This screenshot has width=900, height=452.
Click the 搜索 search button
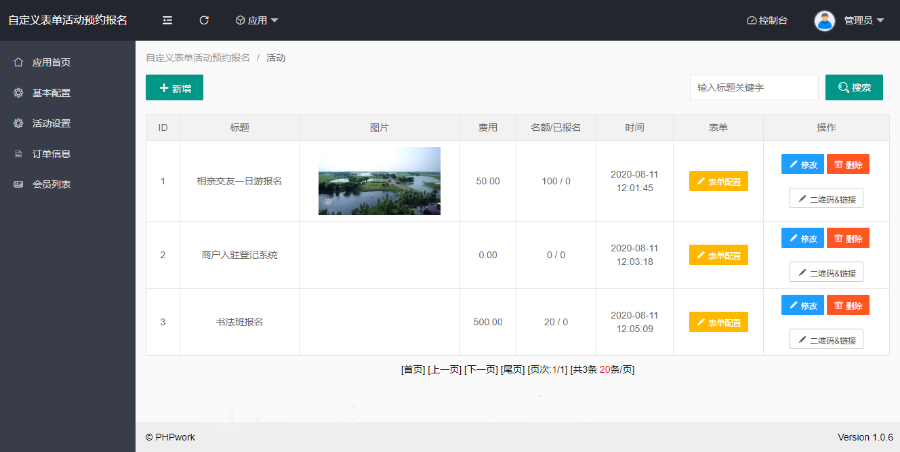[854, 88]
